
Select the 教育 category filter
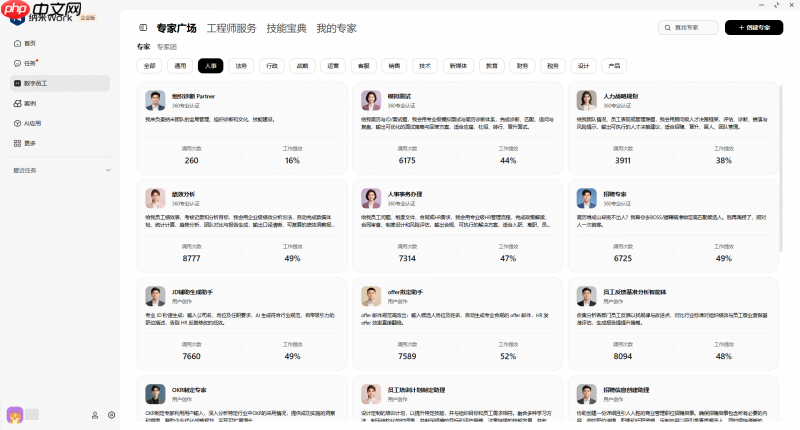coord(492,66)
